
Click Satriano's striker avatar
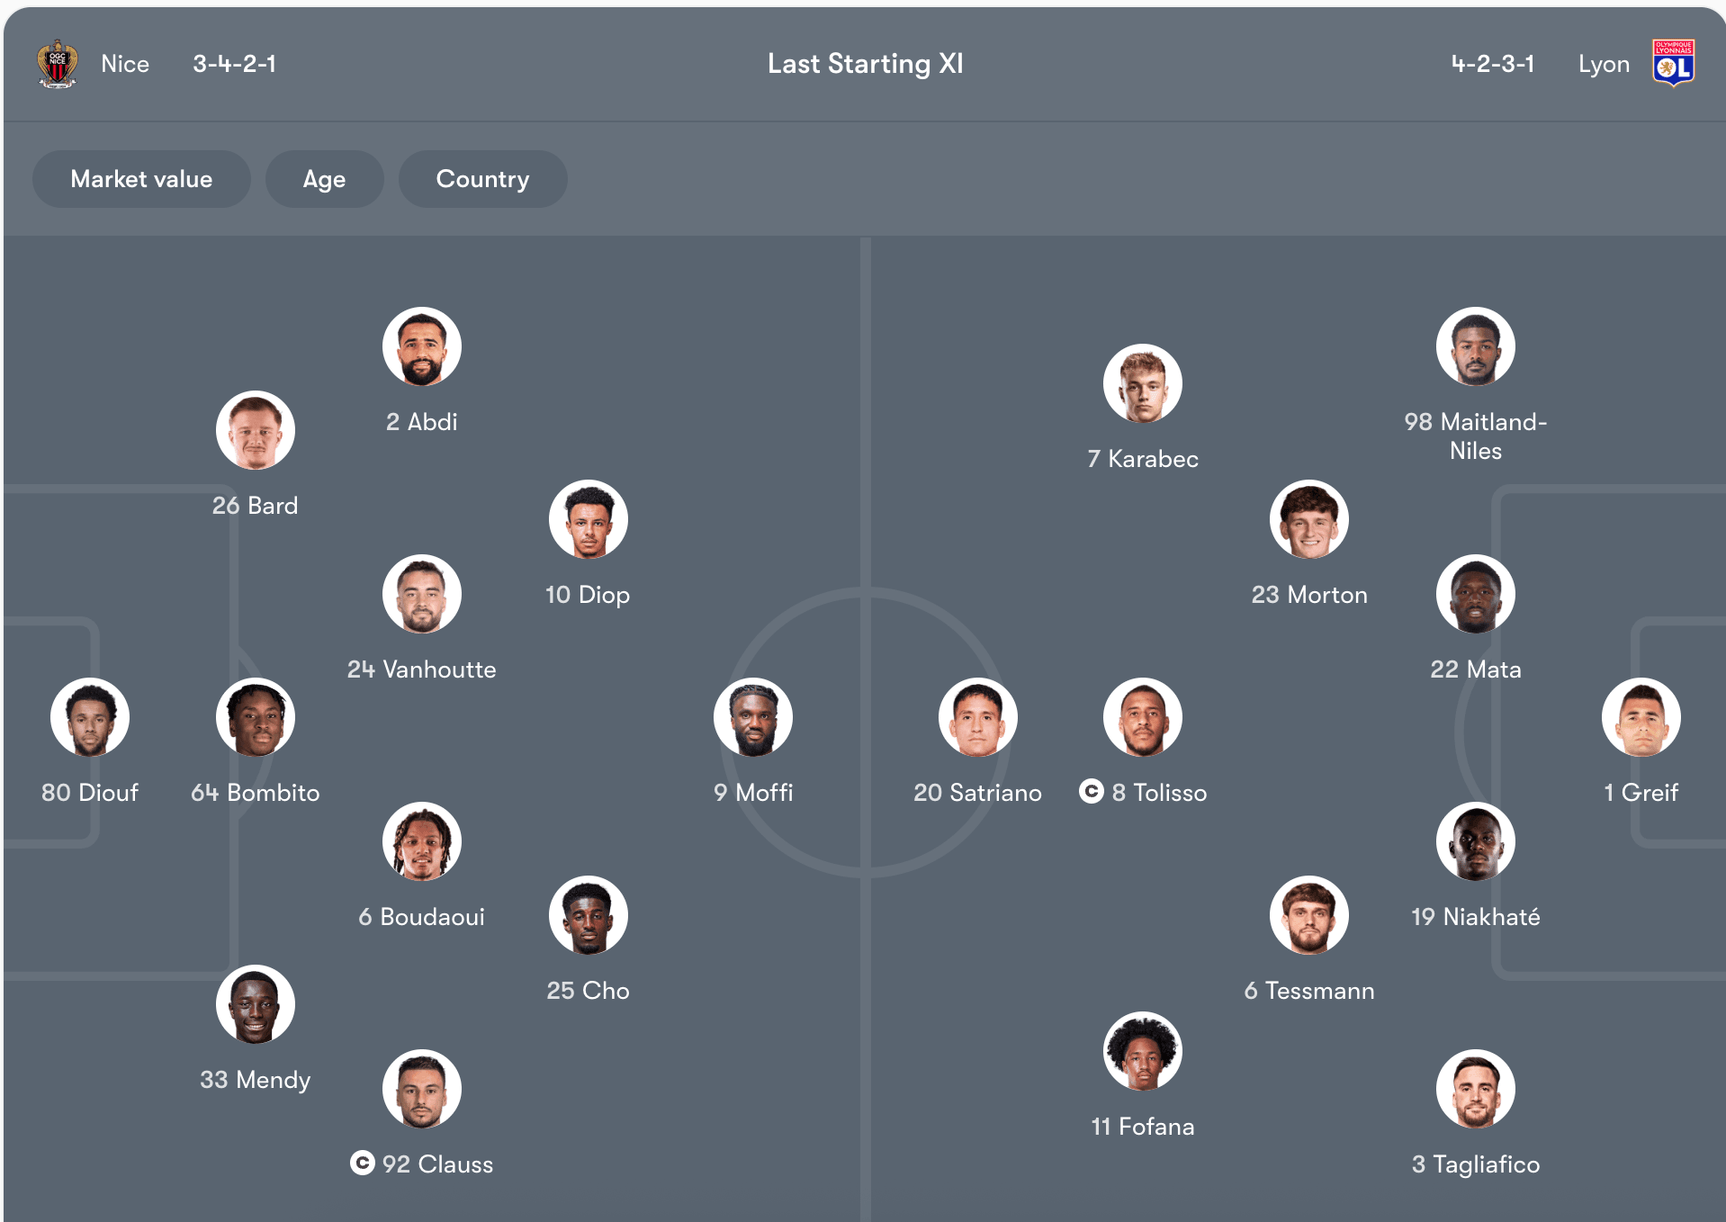tap(977, 718)
